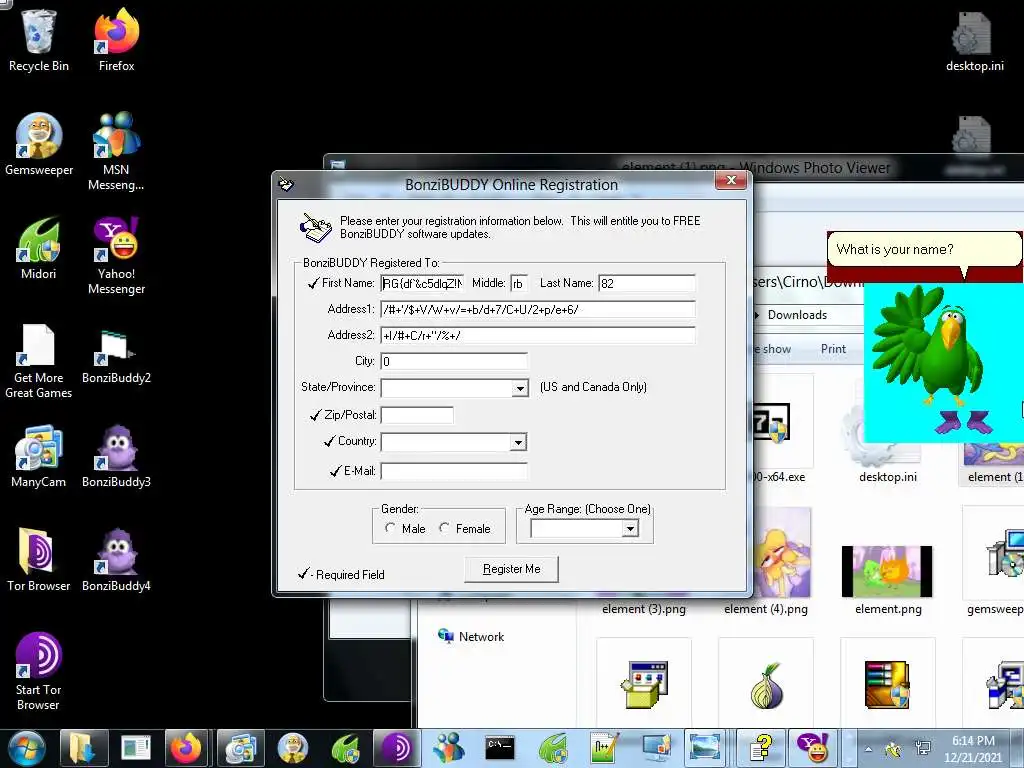Screen dimensions: 1024x768
Task: Show hidden system tray icons
Action: pyautogui.click(x=868, y=749)
